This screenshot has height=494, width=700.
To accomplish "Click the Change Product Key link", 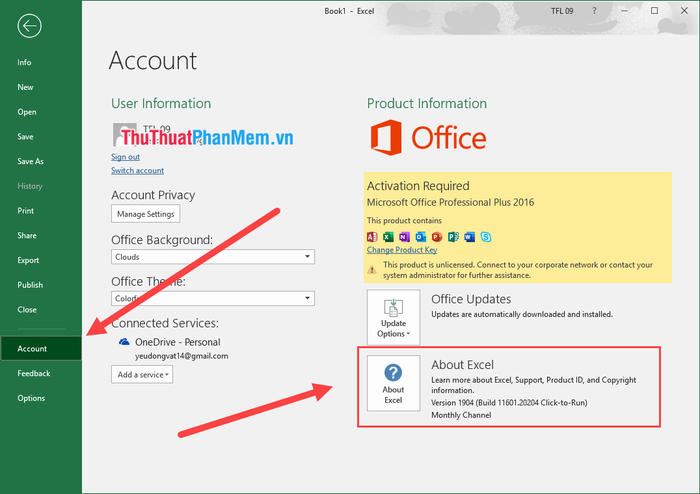I will [x=402, y=250].
